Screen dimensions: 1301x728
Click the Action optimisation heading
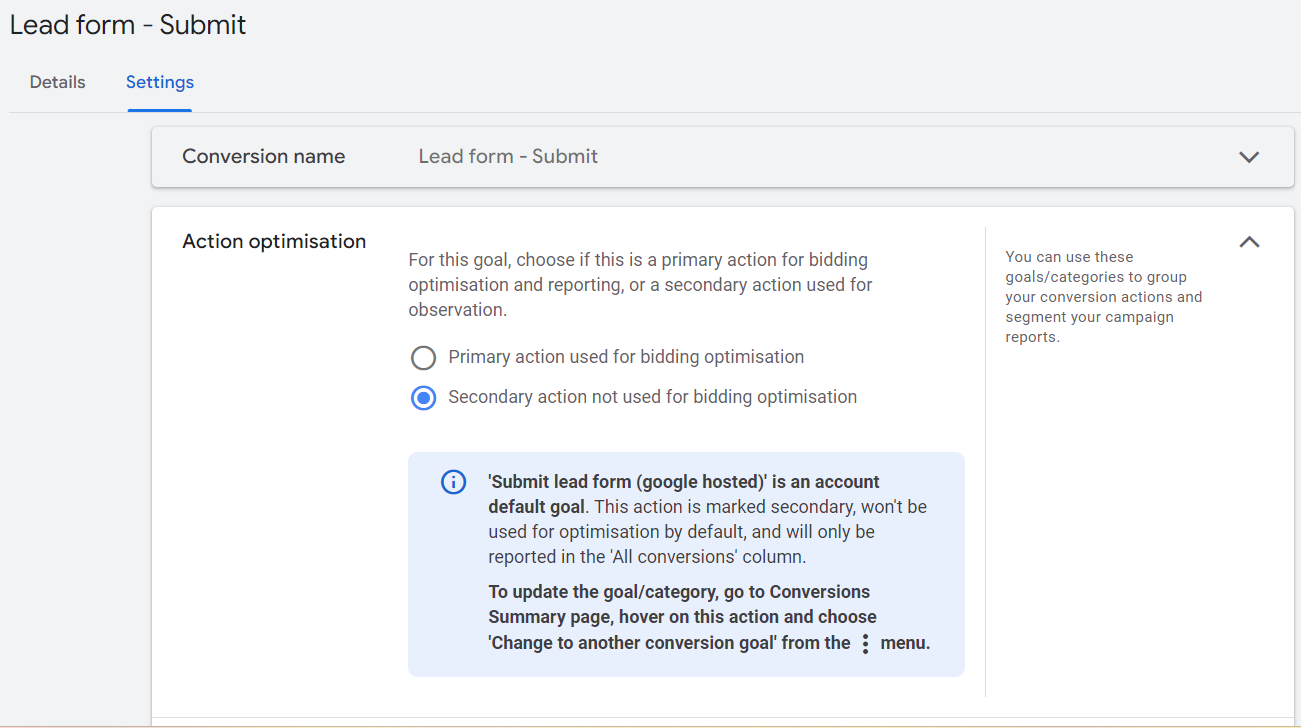[274, 241]
